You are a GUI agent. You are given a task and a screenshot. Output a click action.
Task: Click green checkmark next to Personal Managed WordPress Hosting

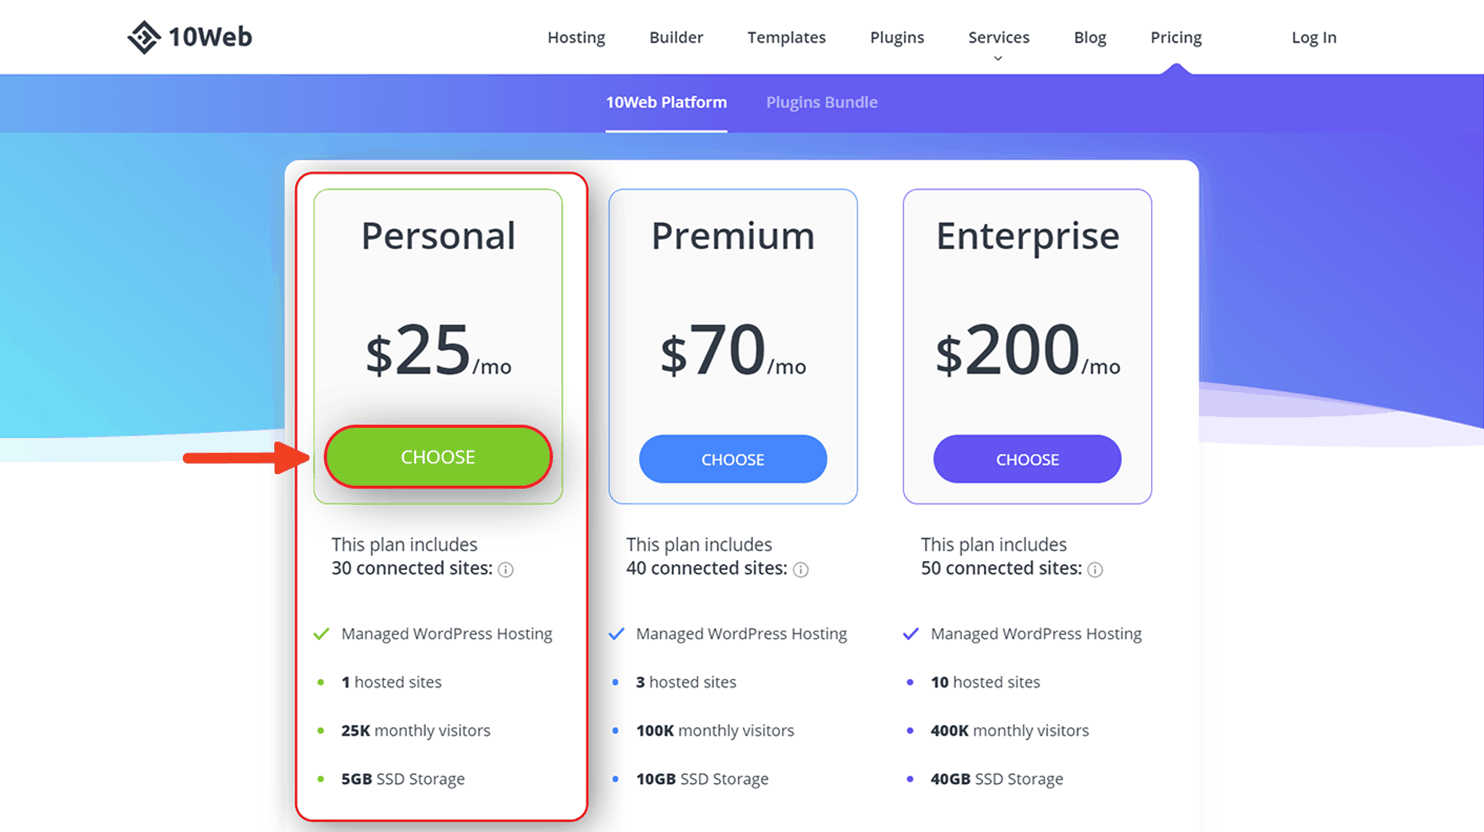pos(321,634)
